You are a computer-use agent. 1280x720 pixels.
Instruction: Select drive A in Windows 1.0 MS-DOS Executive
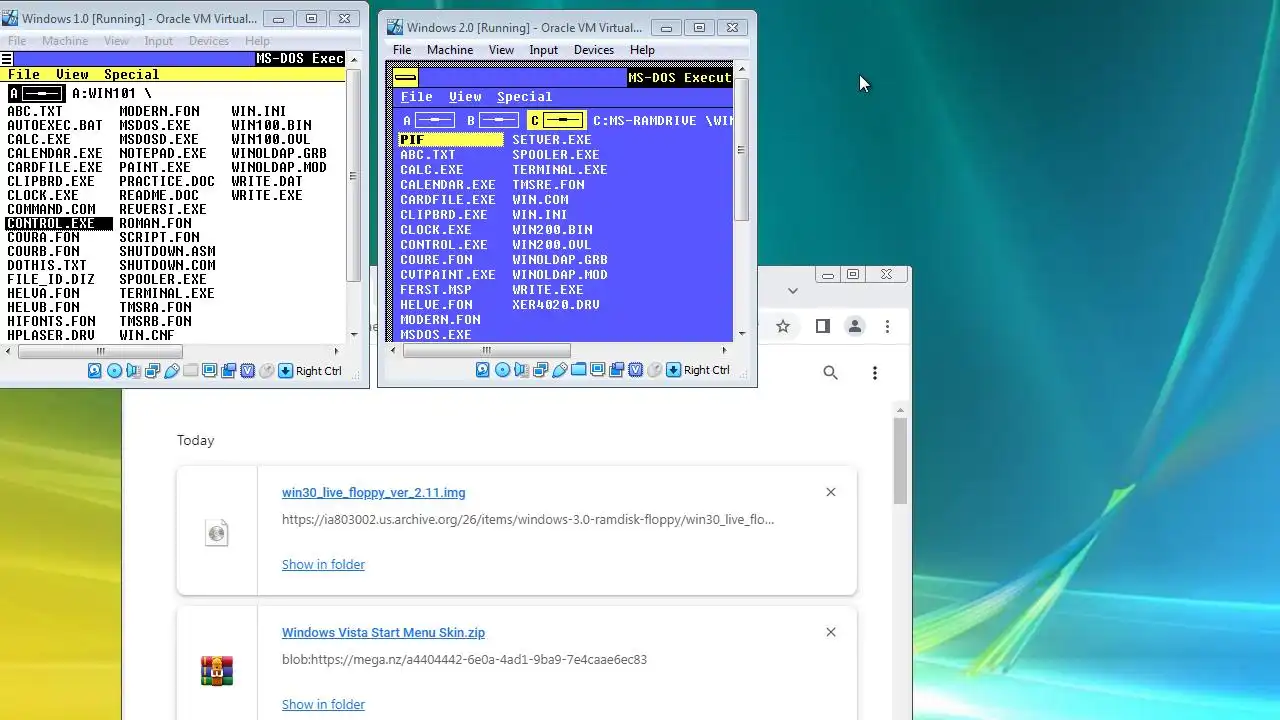[36, 93]
